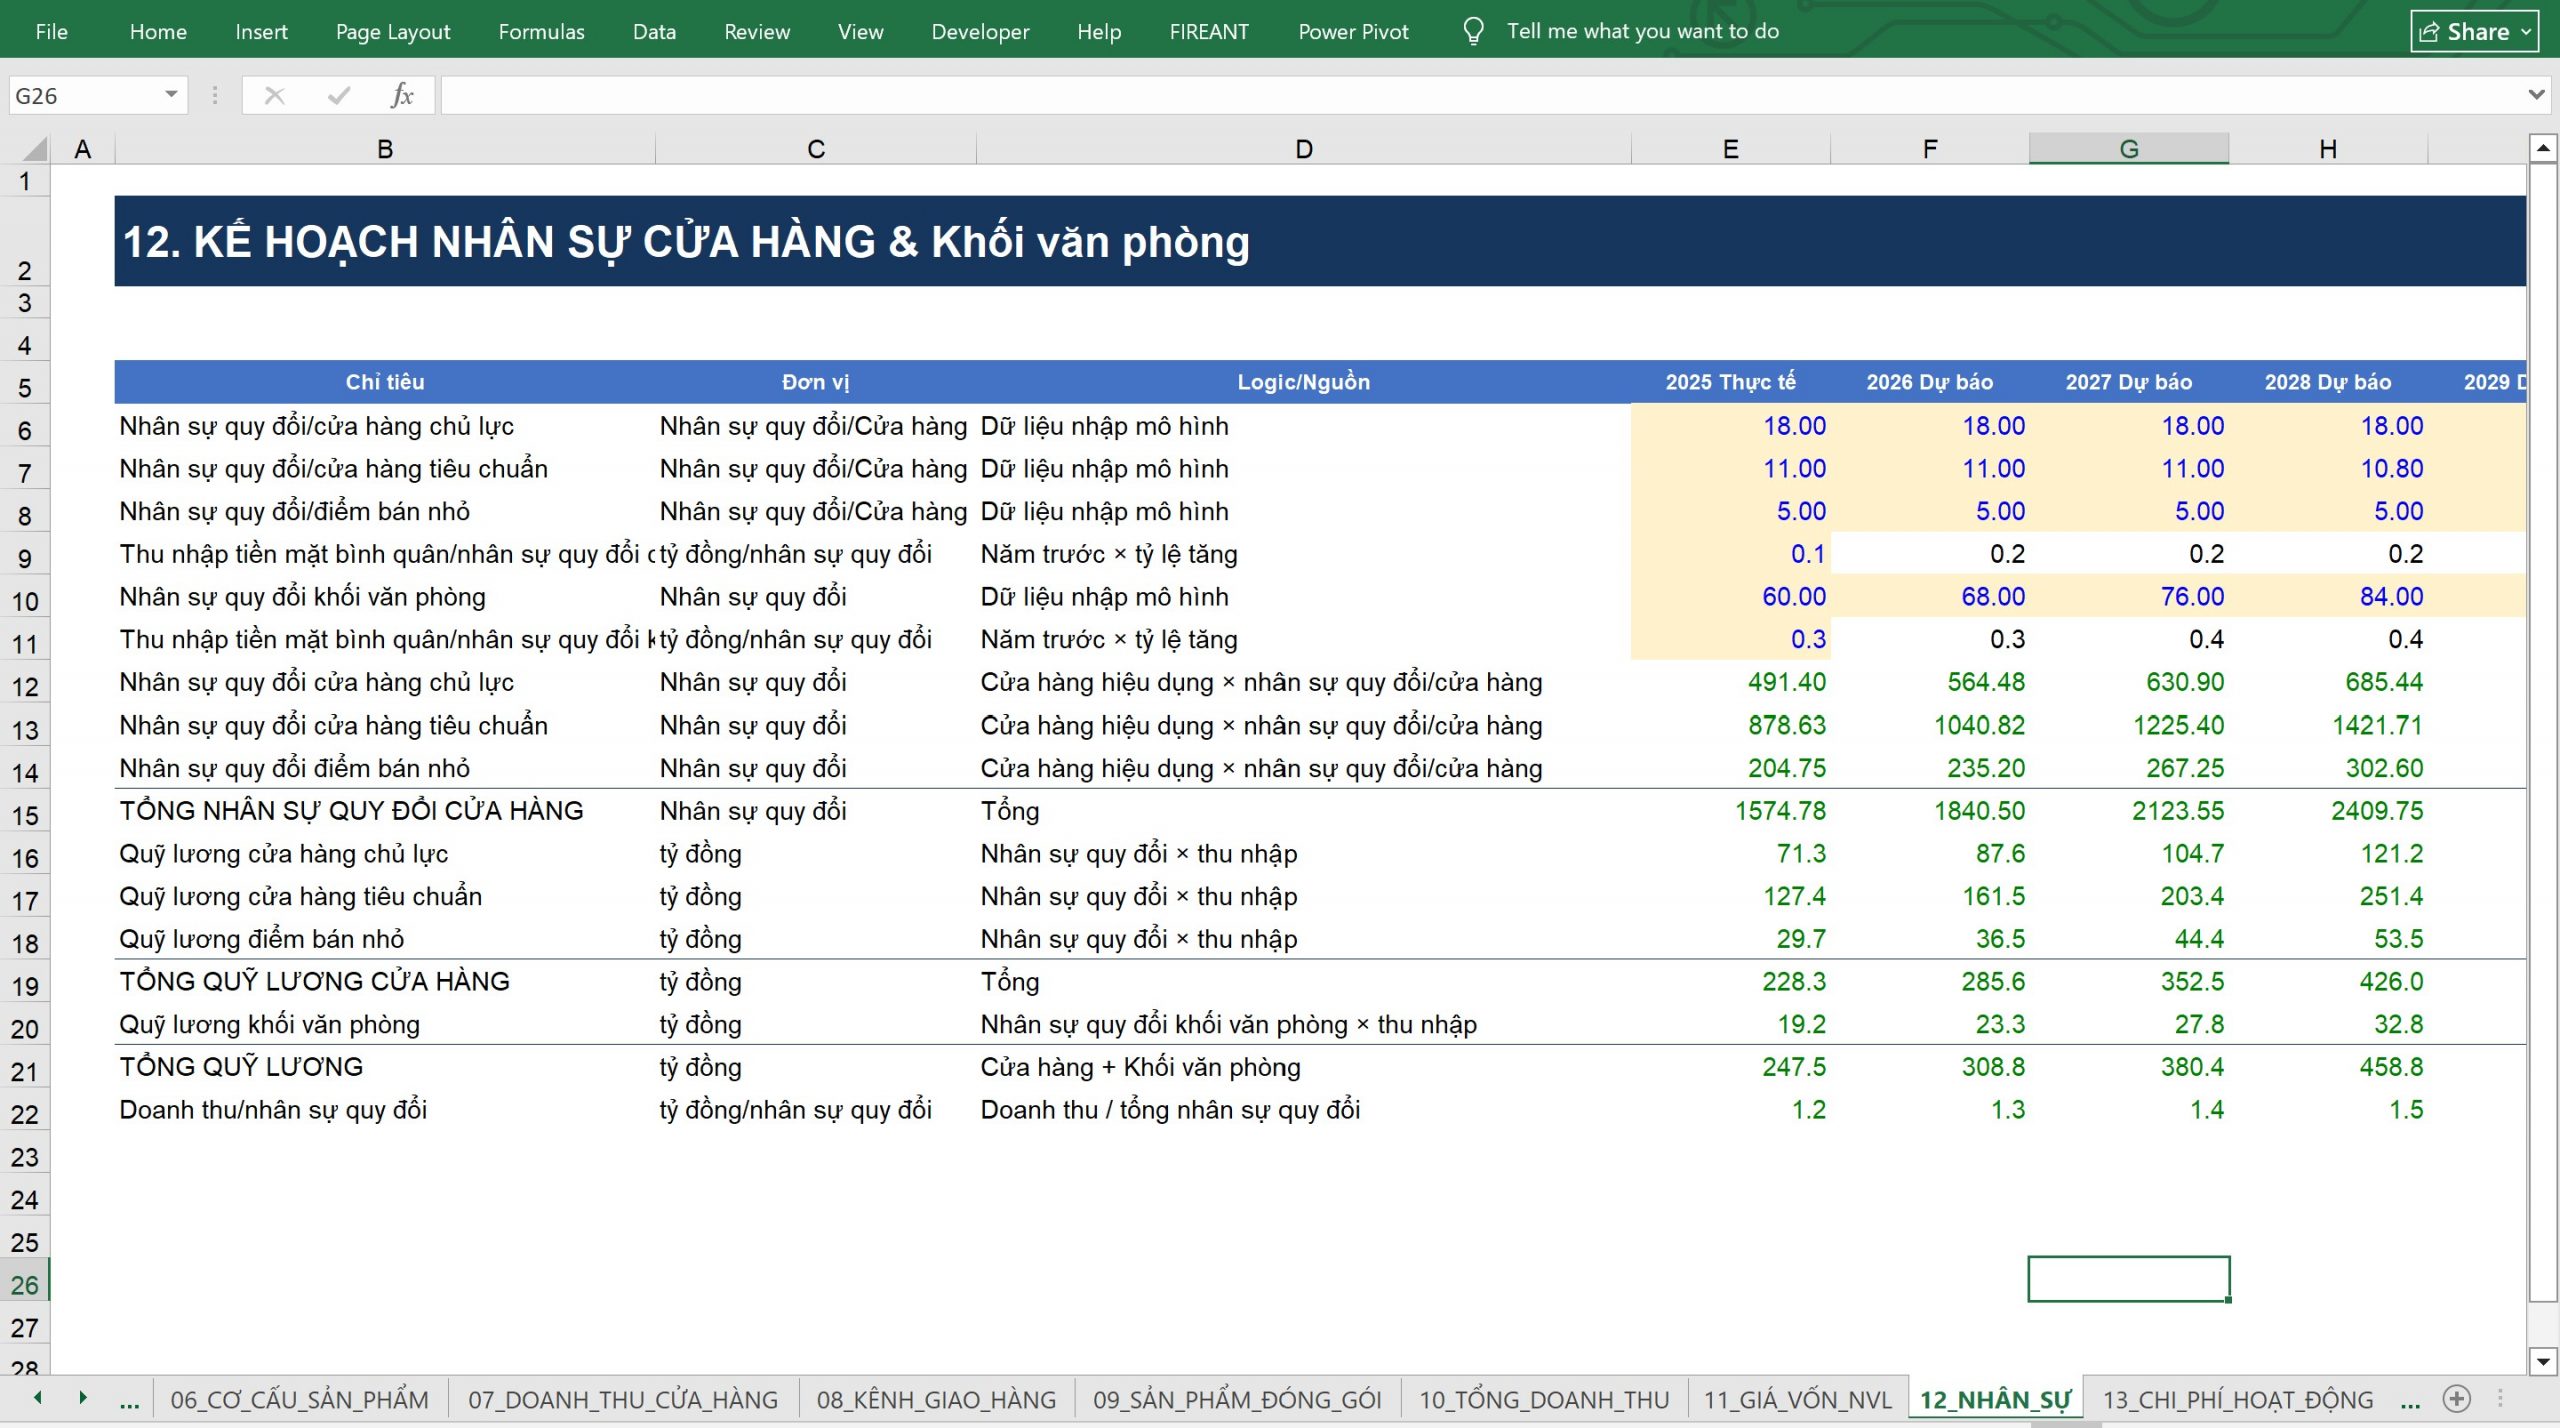Select column B header

(x=385, y=149)
